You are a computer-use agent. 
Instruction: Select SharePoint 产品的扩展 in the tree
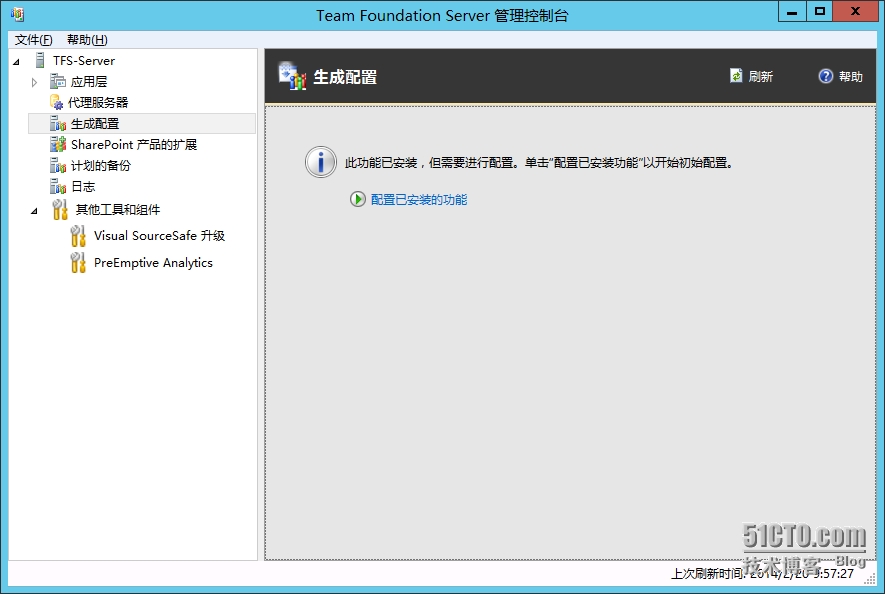click(x=134, y=144)
